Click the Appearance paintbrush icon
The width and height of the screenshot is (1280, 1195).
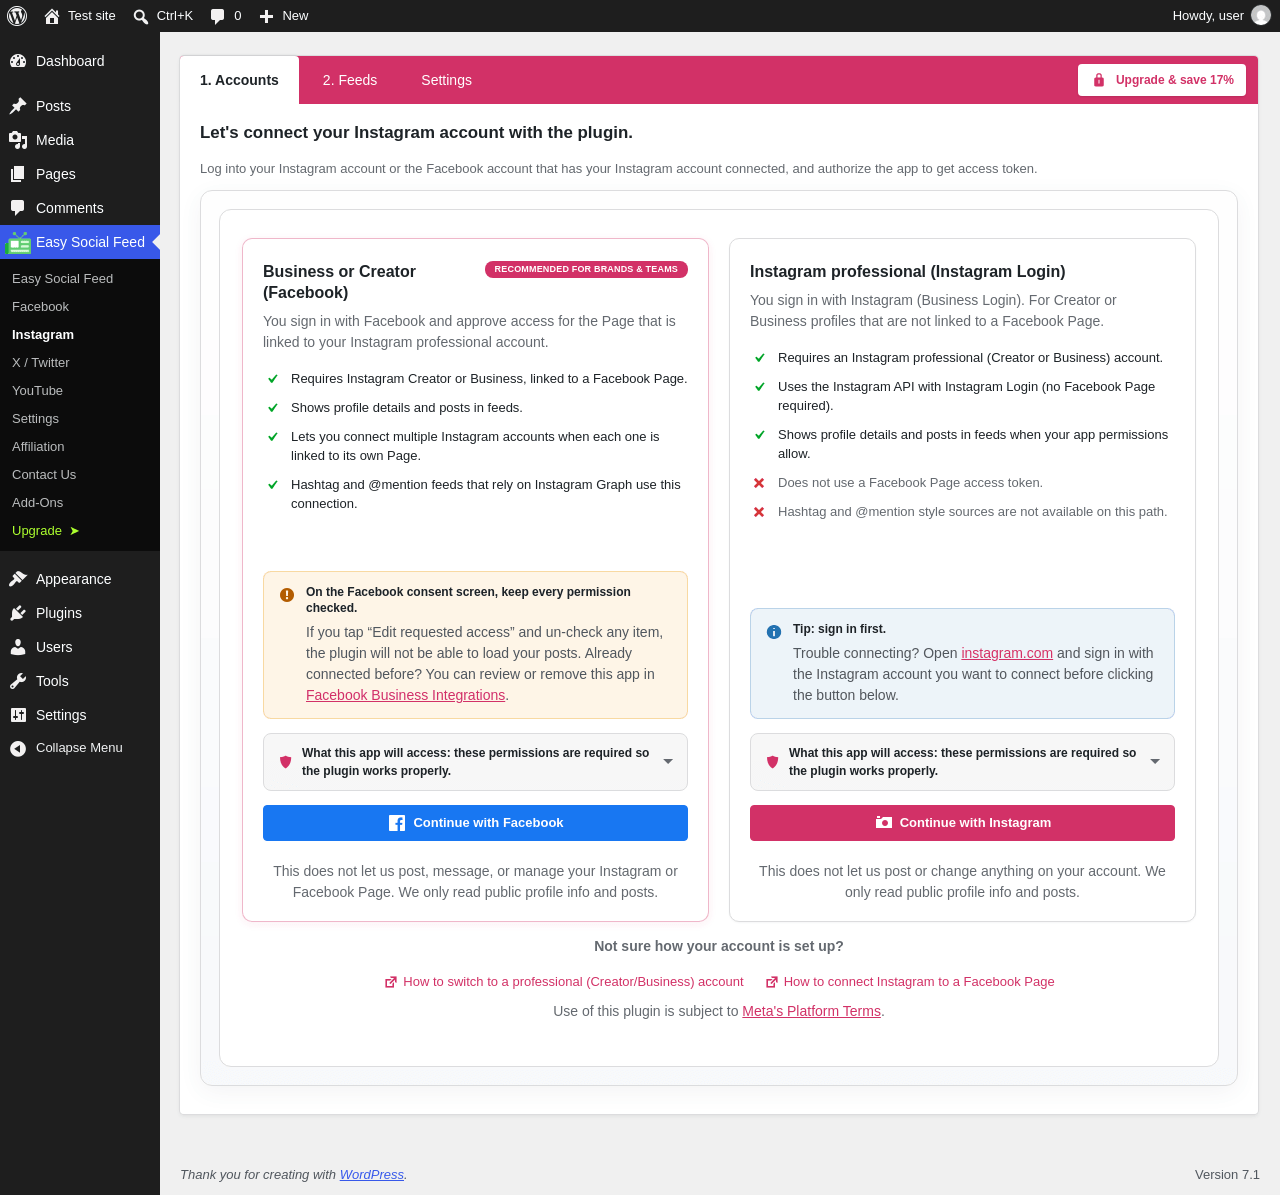click(x=18, y=579)
